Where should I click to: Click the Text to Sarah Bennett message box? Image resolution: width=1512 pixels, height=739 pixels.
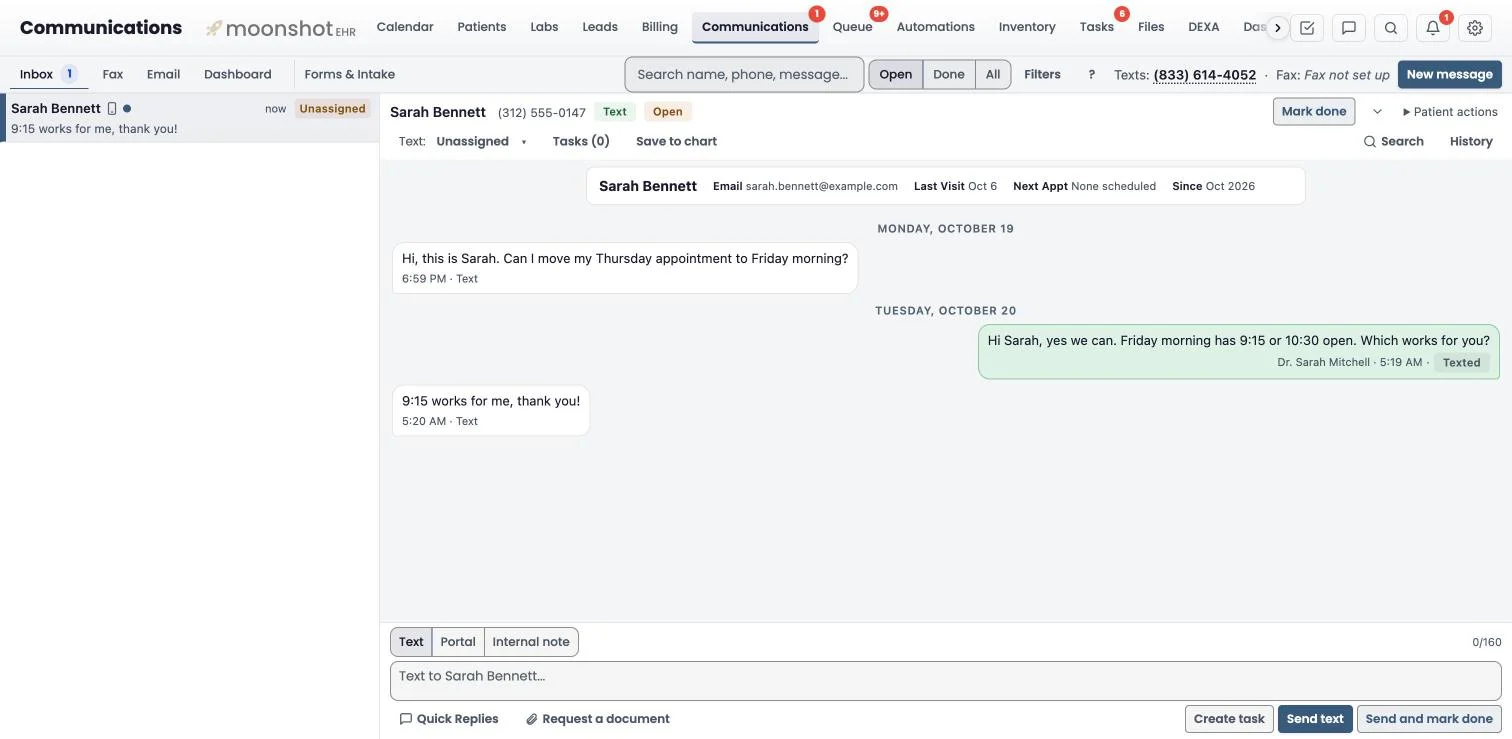point(946,681)
